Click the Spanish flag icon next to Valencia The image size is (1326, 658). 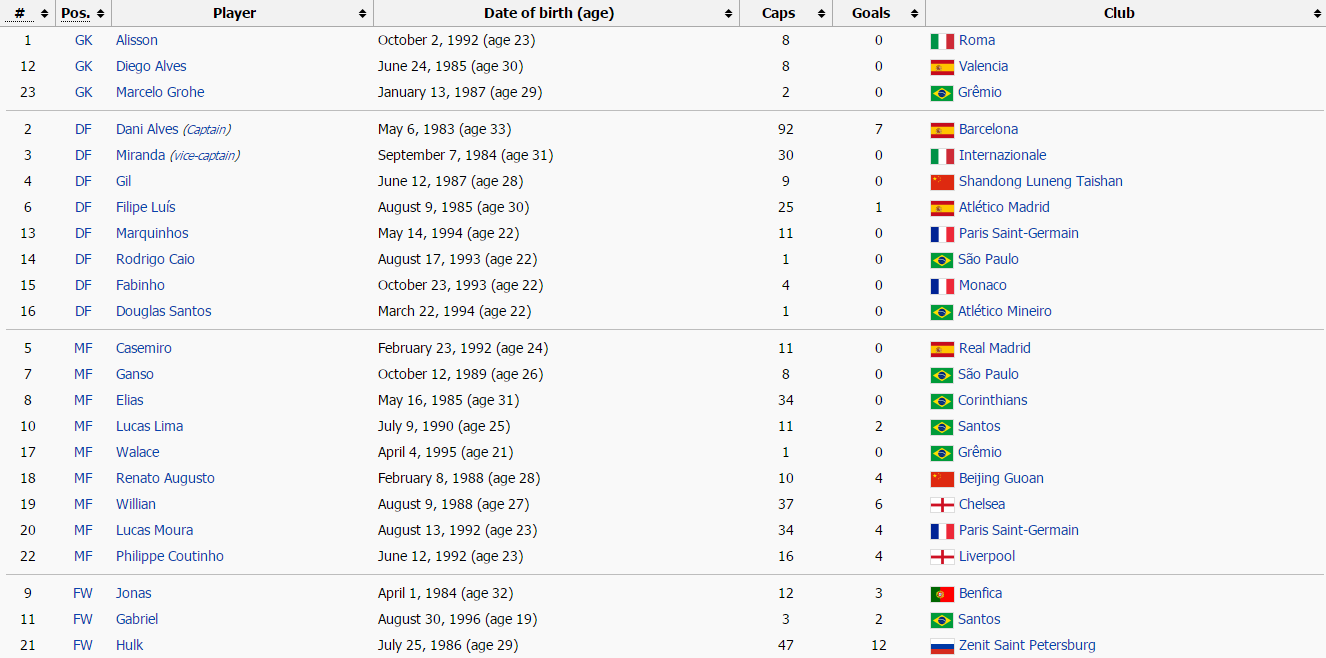point(941,67)
